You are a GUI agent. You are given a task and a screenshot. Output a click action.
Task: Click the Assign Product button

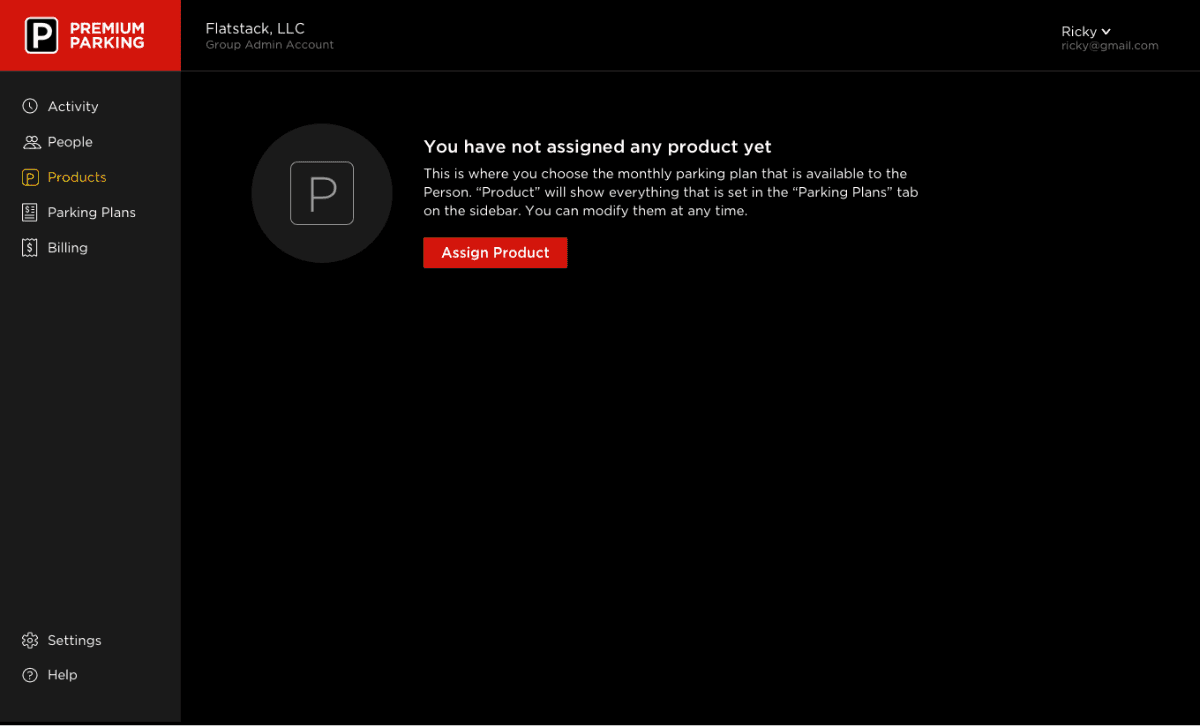pos(495,252)
